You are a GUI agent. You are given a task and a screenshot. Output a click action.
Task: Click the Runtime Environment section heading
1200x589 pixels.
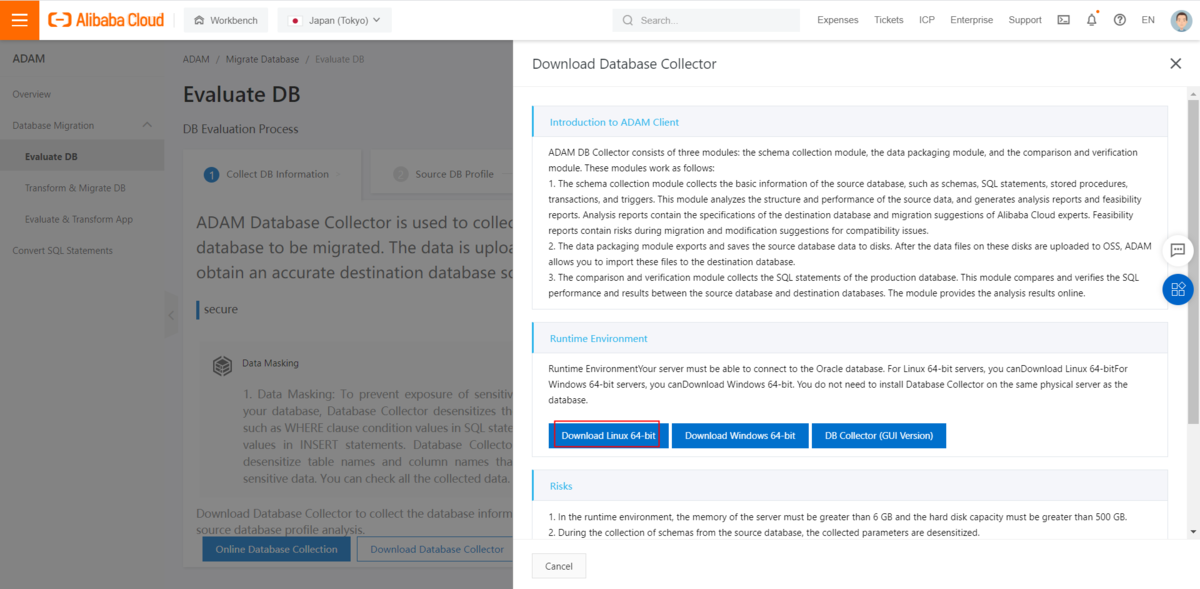(598, 338)
